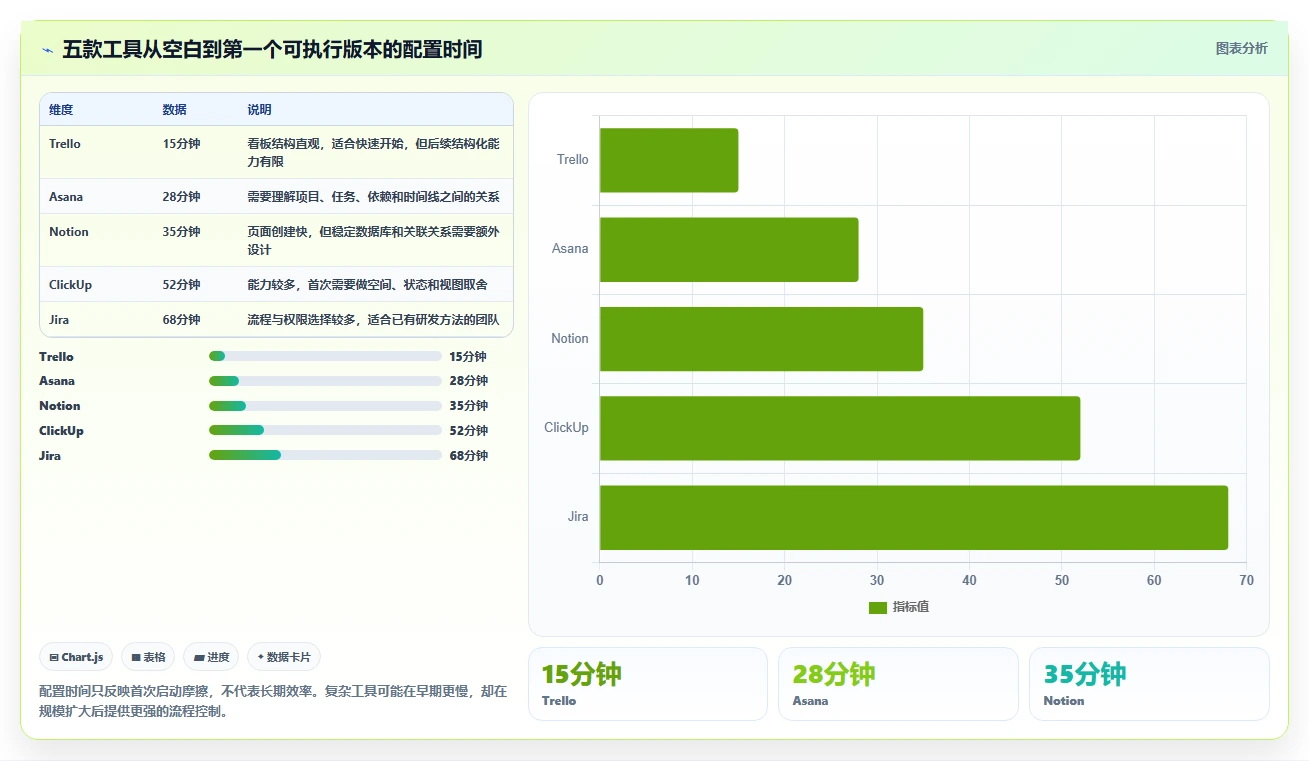Click the ClickUp y-axis label of the chart
The height and width of the screenshot is (761, 1309).
coord(567,428)
